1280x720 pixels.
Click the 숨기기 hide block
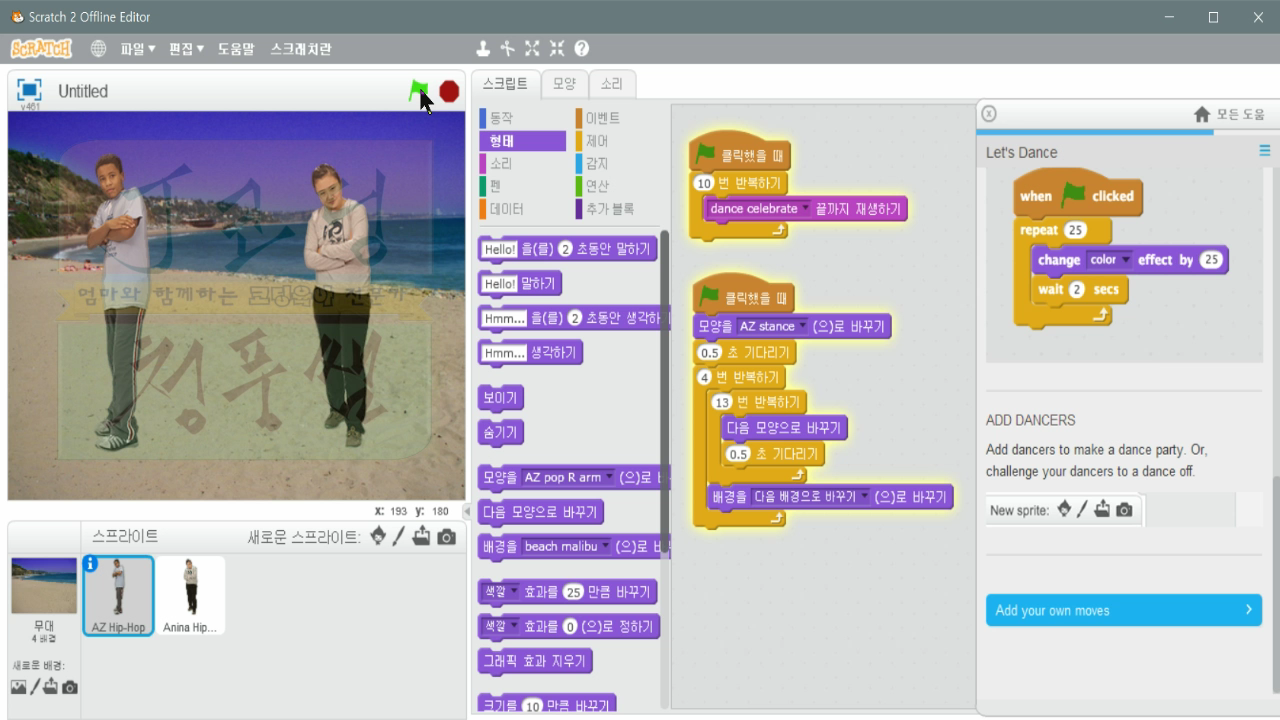(x=501, y=433)
